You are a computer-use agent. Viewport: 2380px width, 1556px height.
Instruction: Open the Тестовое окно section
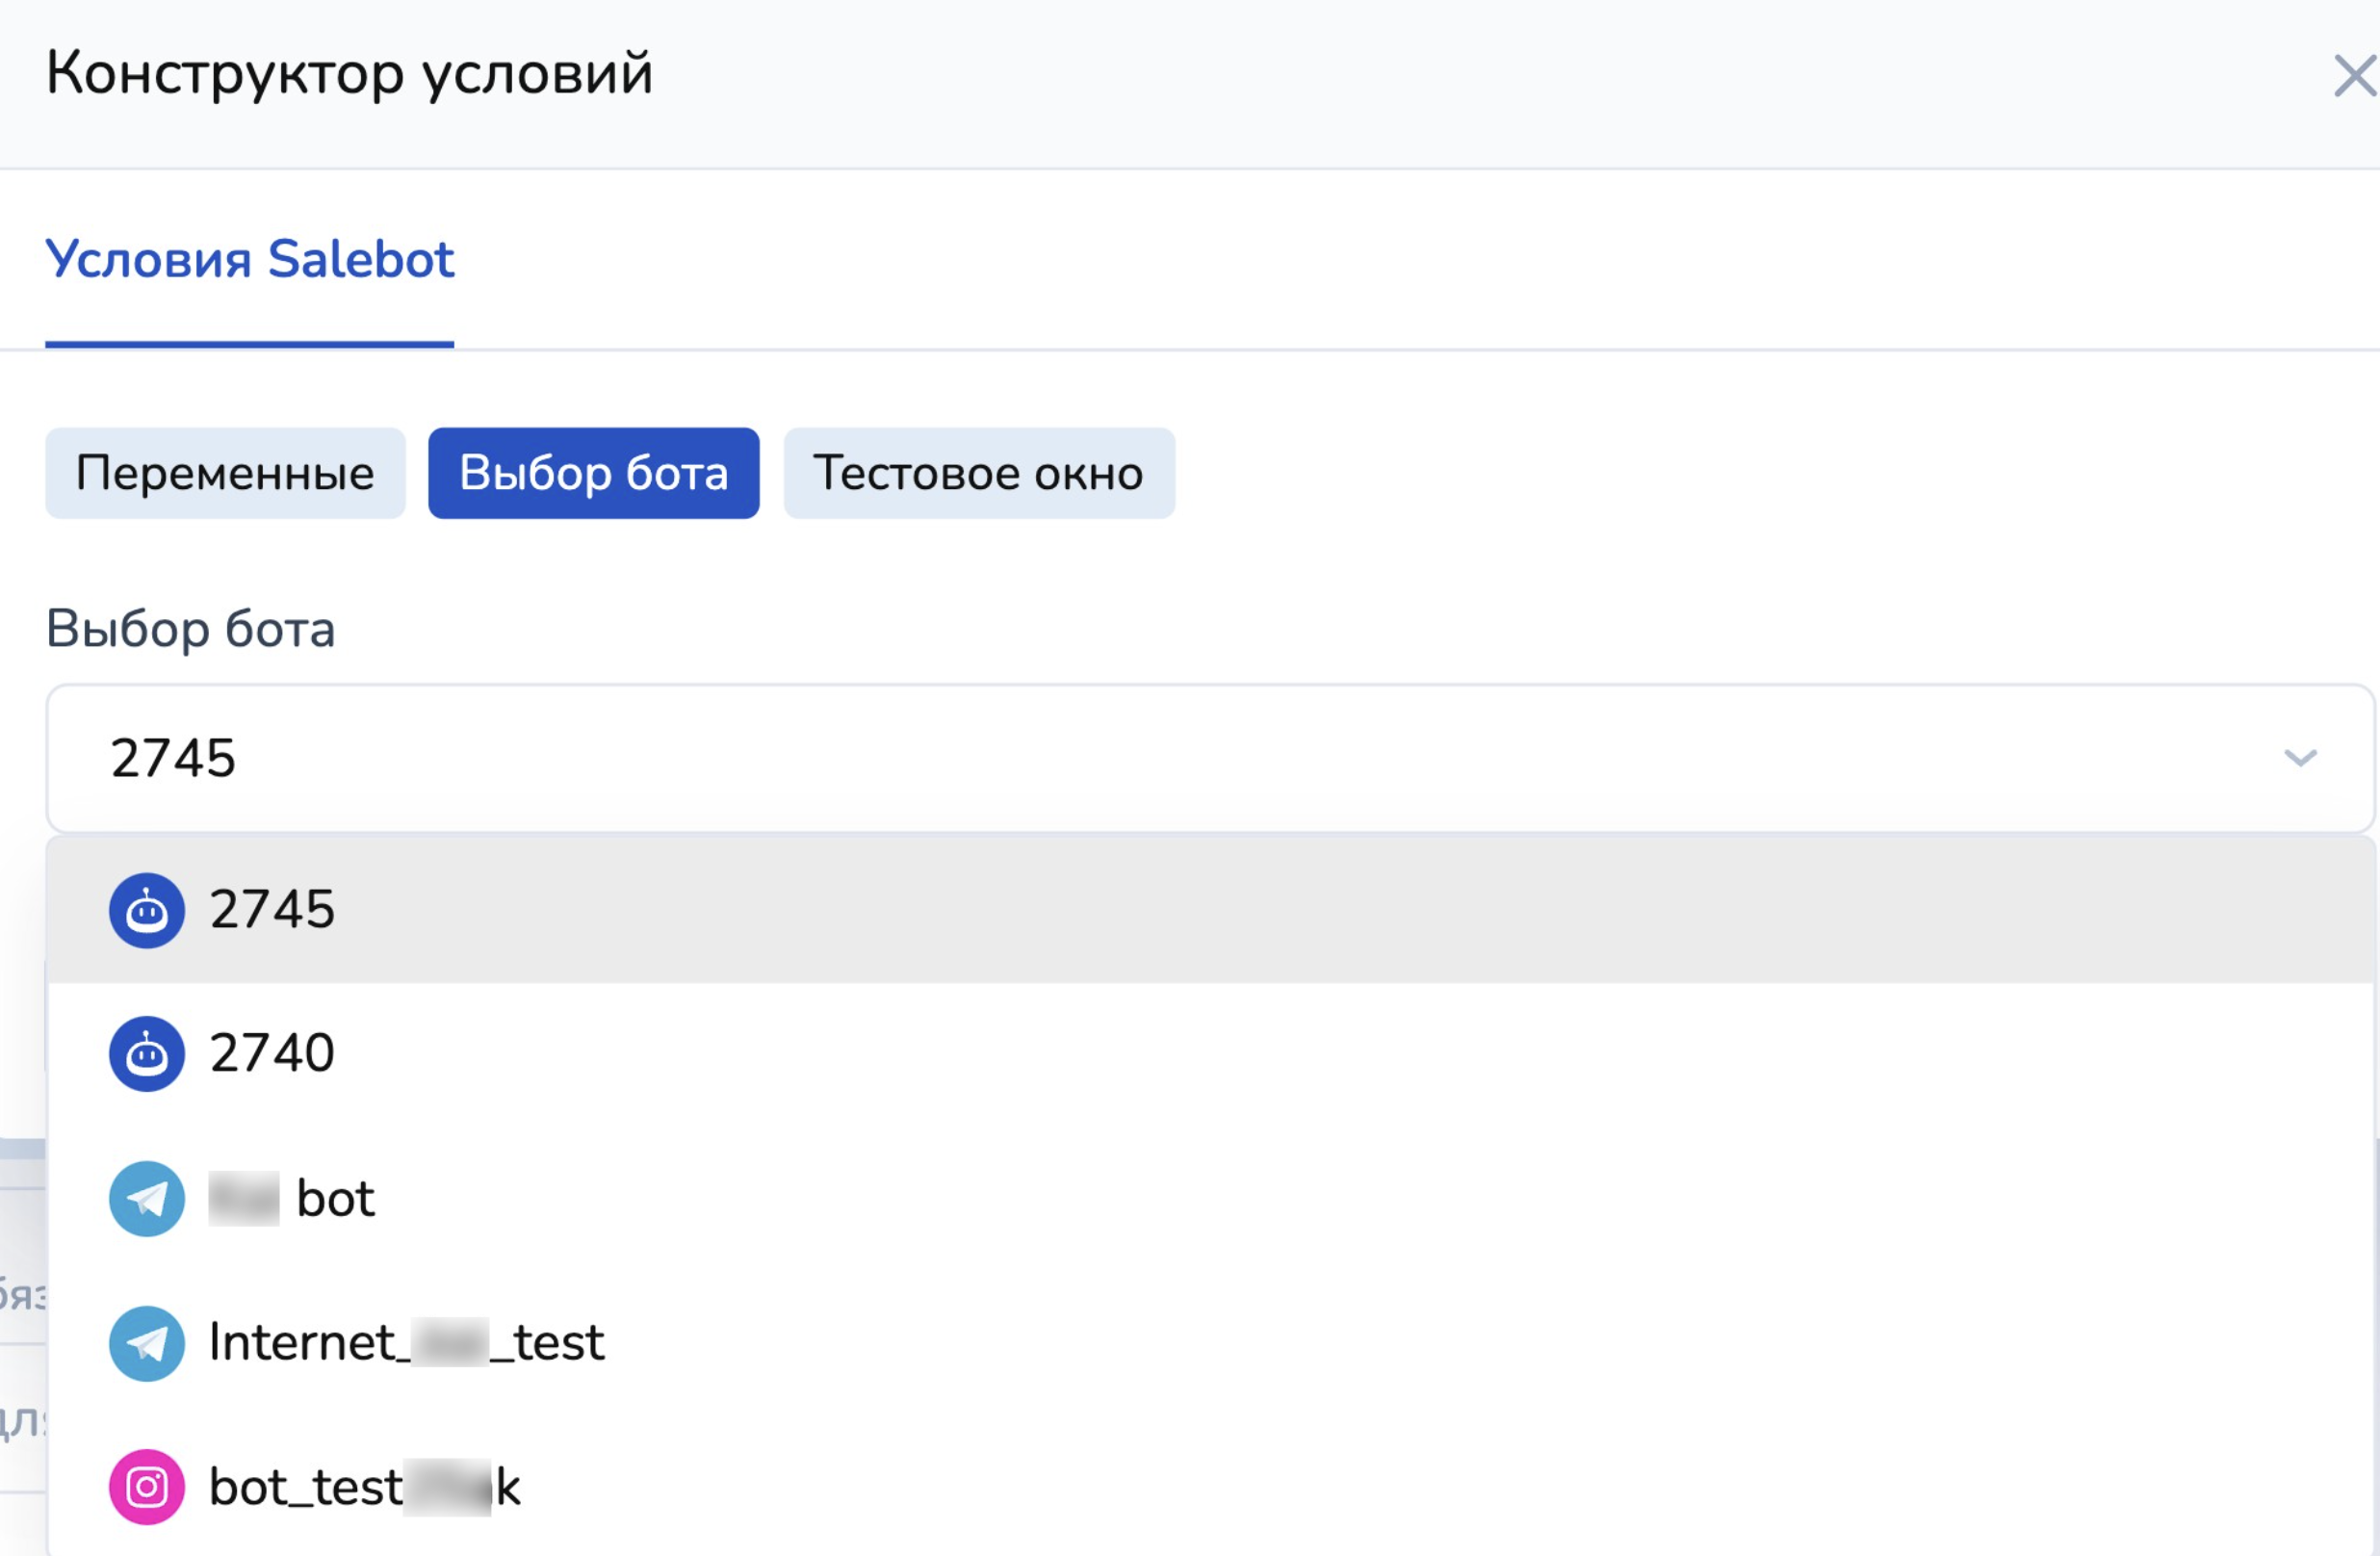979,473
